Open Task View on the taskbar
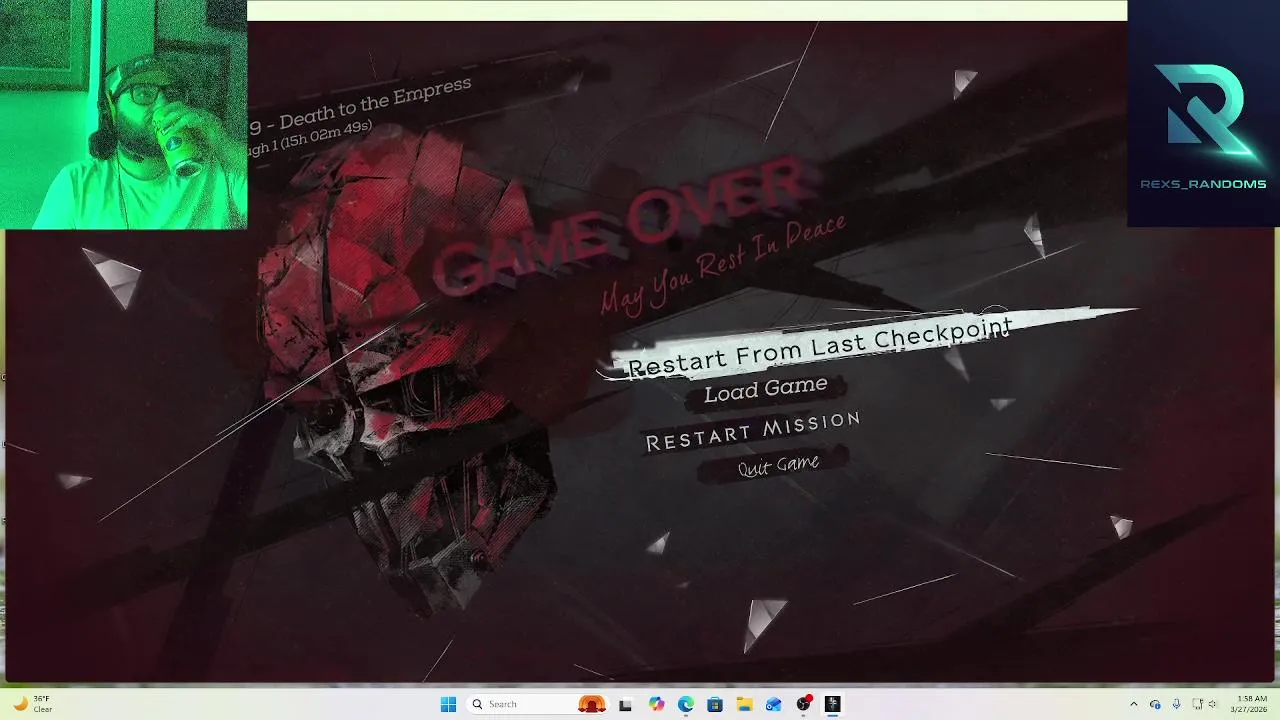Screen dimensions: 1280x720 point(625,704)
